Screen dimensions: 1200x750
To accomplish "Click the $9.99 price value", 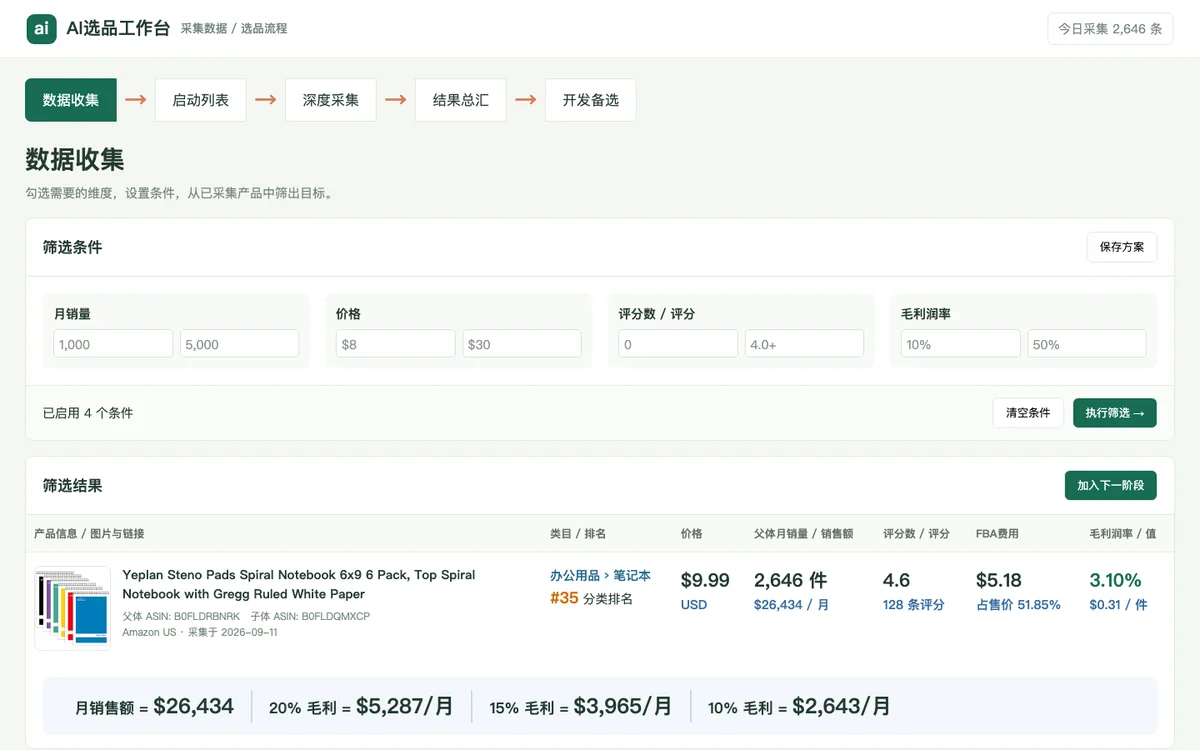I will tap(705, 580).
